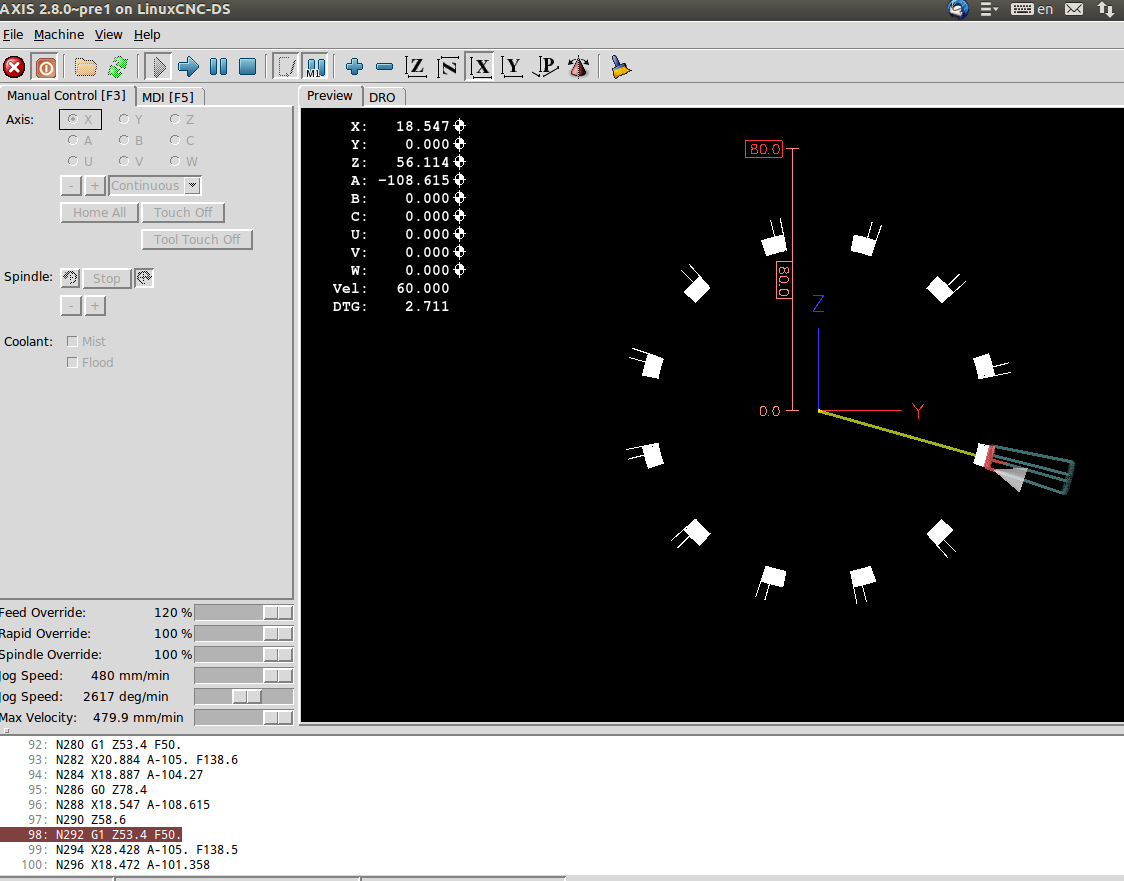This screenshot has width=1124, height=881.
Task: Switch preview to Z view
Action: [416, 67]
